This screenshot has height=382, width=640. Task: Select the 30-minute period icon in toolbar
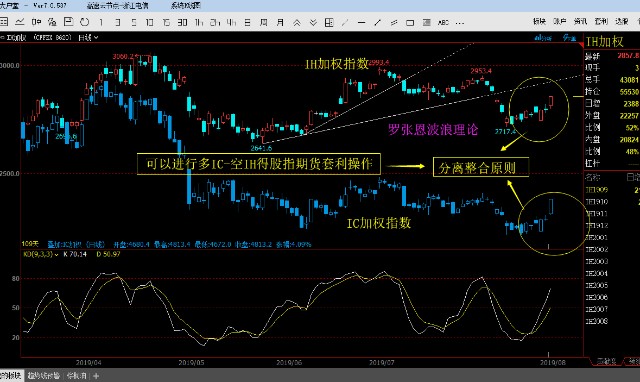[x=182, y=22]
